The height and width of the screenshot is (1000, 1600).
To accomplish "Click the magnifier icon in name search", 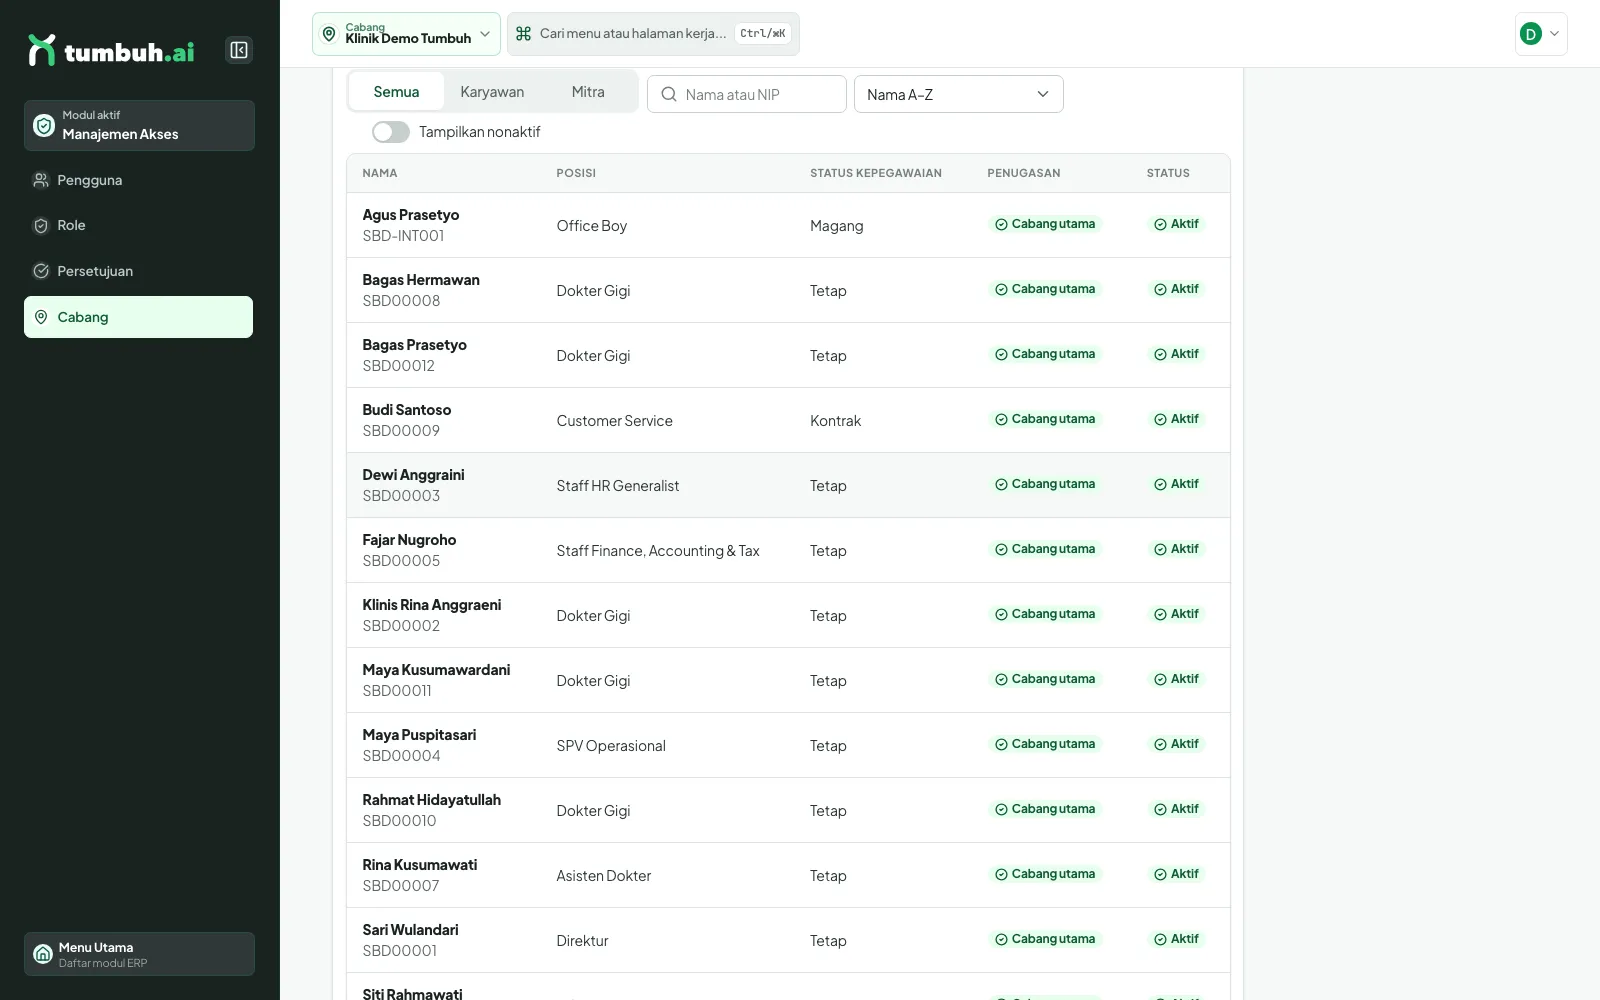I will tap(669, 94).
